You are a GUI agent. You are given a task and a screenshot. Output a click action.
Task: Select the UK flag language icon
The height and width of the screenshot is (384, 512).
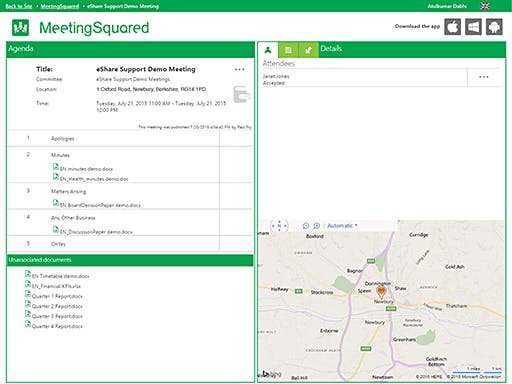tap(485, 6)
